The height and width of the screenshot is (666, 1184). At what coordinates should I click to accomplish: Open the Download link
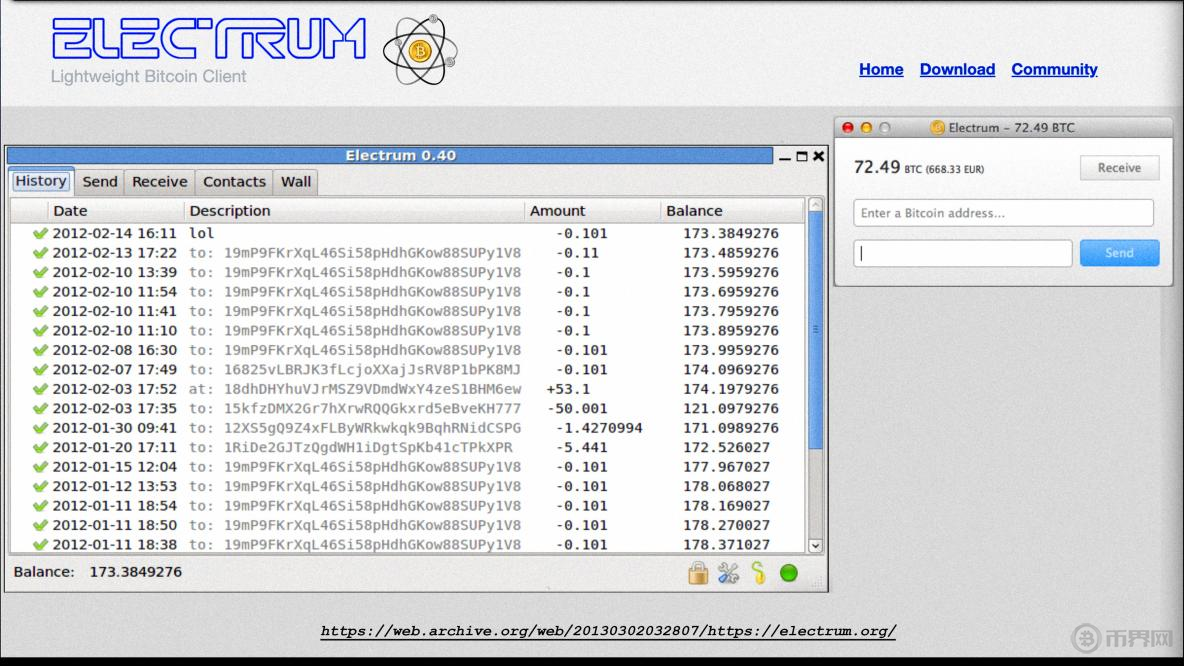point(957,69)
